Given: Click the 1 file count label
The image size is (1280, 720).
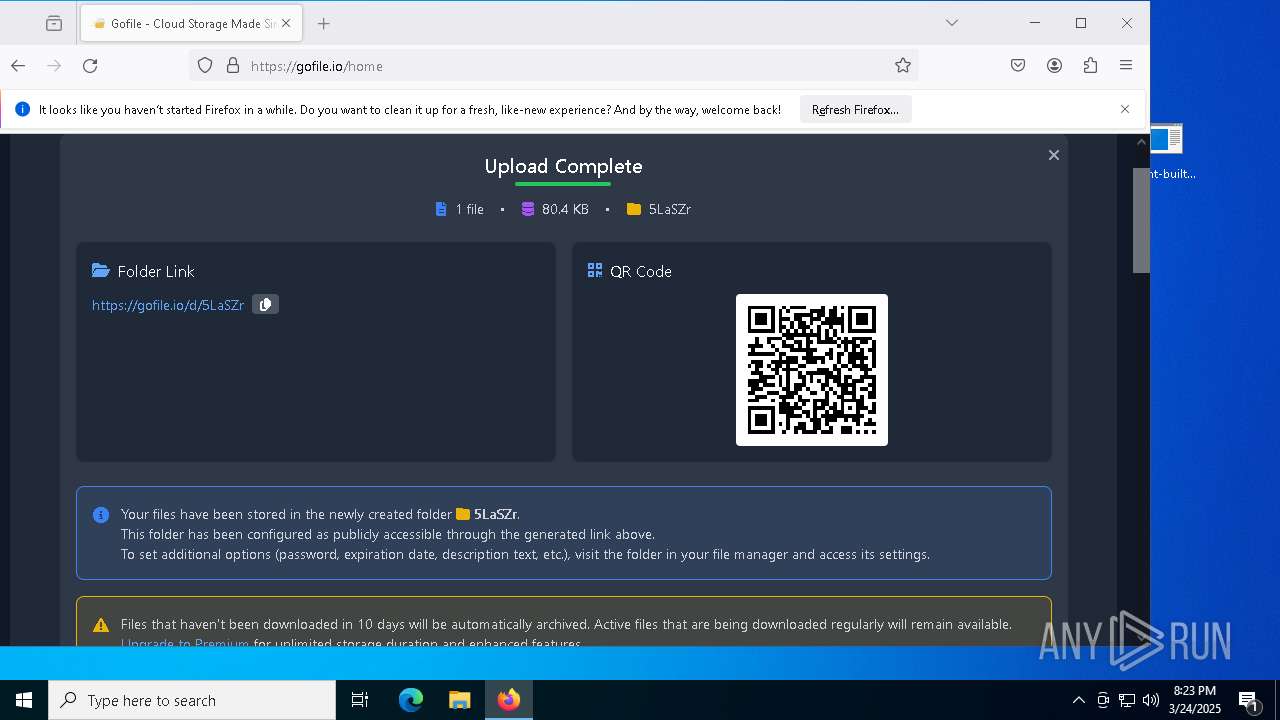Looking at the screenshot, I should click(469, 209).
